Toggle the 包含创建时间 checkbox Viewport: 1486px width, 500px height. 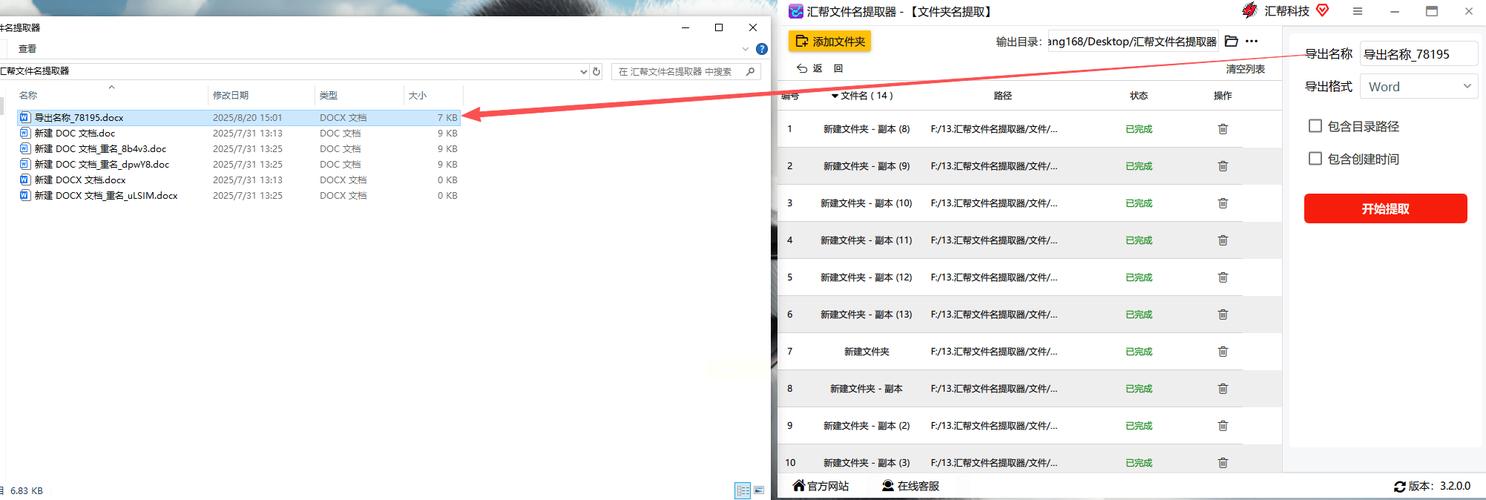tap(1316, 158)
